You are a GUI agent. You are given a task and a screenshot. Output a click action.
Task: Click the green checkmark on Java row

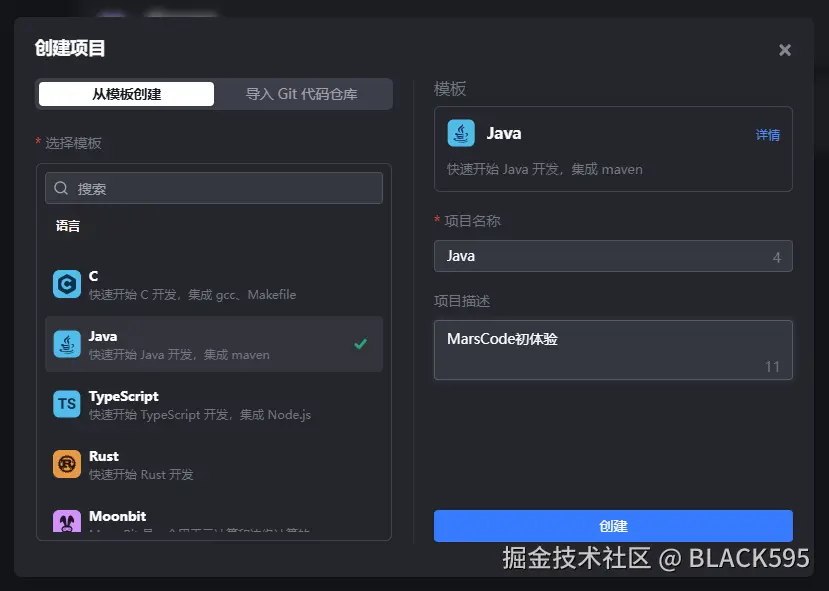pyautogui.click(x=361, y=344)
